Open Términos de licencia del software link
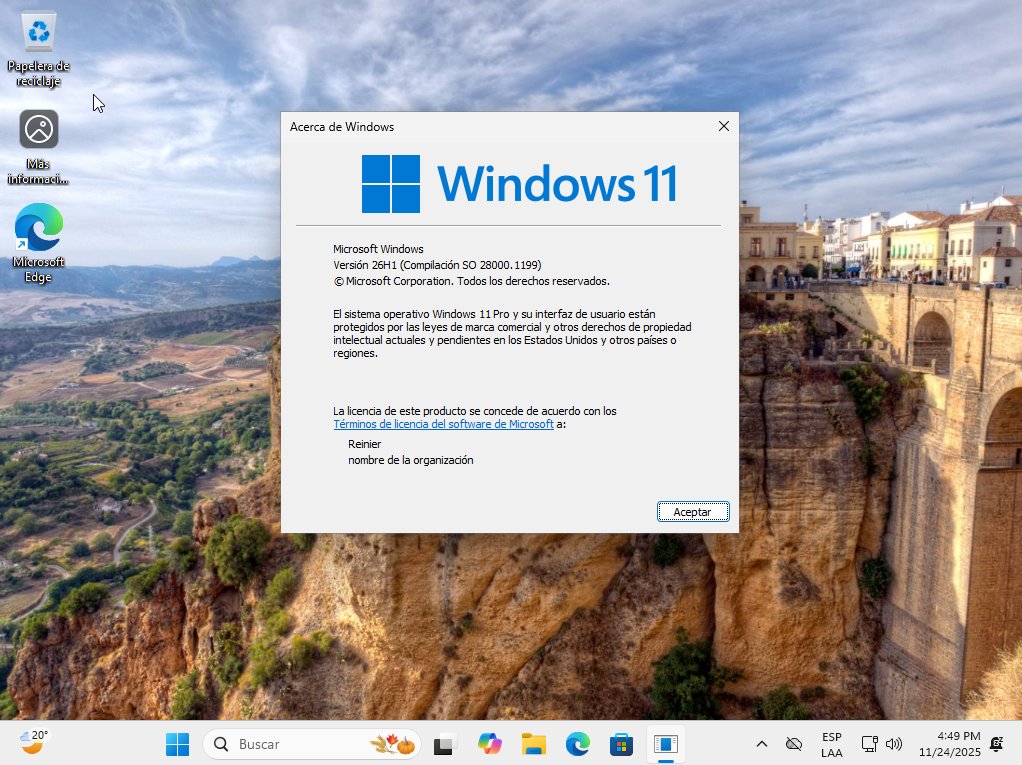 pyautogui.click(x=443, y=424)
